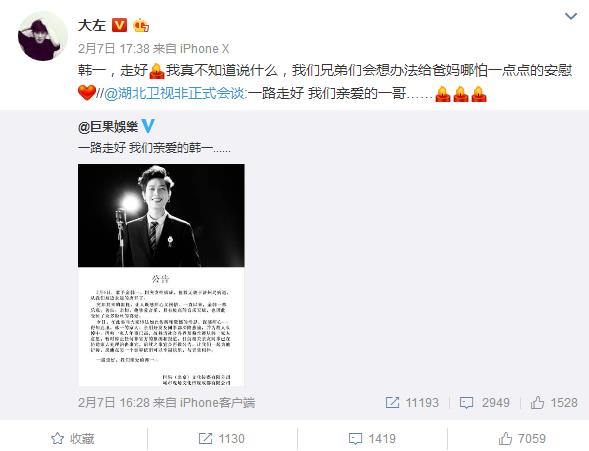Click the blue V badge beside 巨果娛樂
The height and width of the screenshot is (451, 589).
148,126
